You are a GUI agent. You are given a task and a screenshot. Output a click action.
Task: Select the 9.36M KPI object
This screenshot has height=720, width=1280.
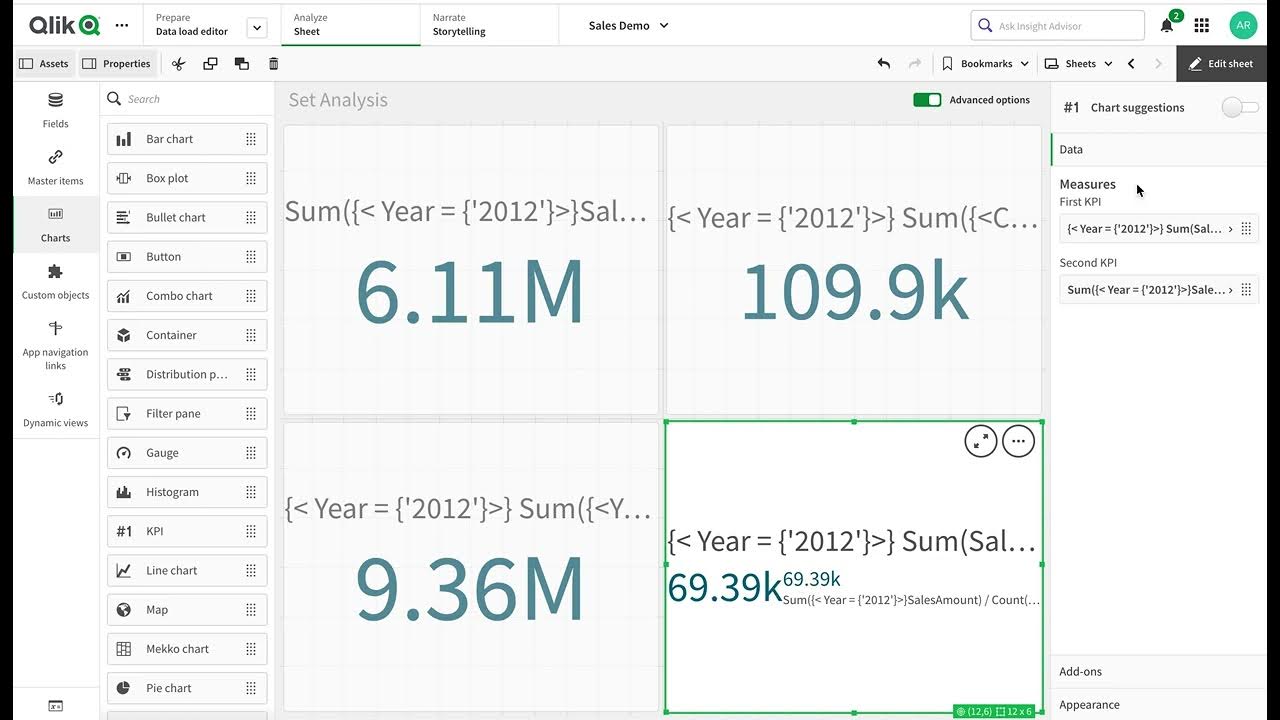471,566
